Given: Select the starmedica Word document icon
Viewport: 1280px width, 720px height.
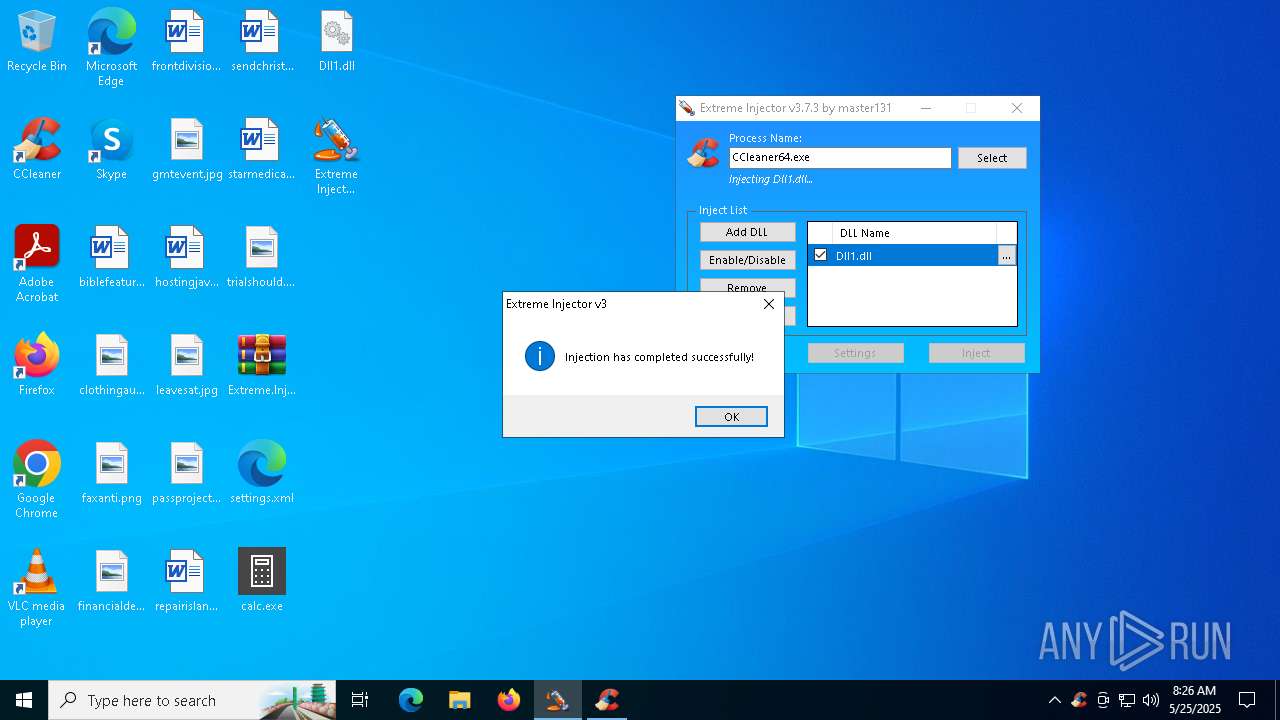Looking at the screenshot, I should [x=262, y=150].
